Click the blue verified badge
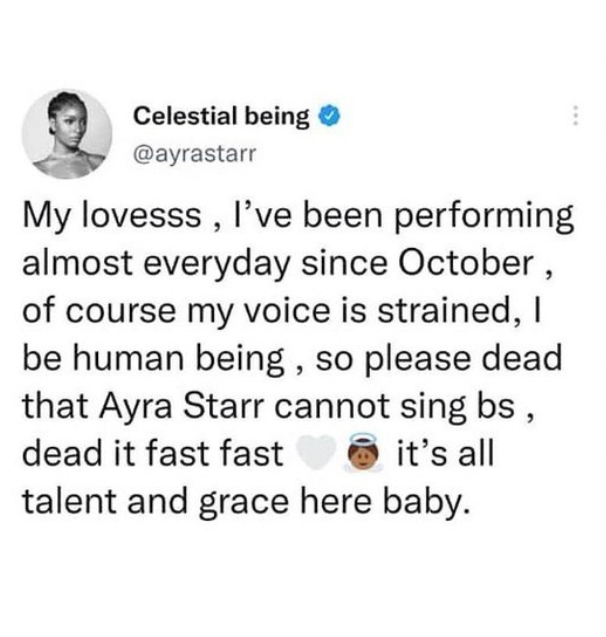The image size is (606, 637). [330, 117]
